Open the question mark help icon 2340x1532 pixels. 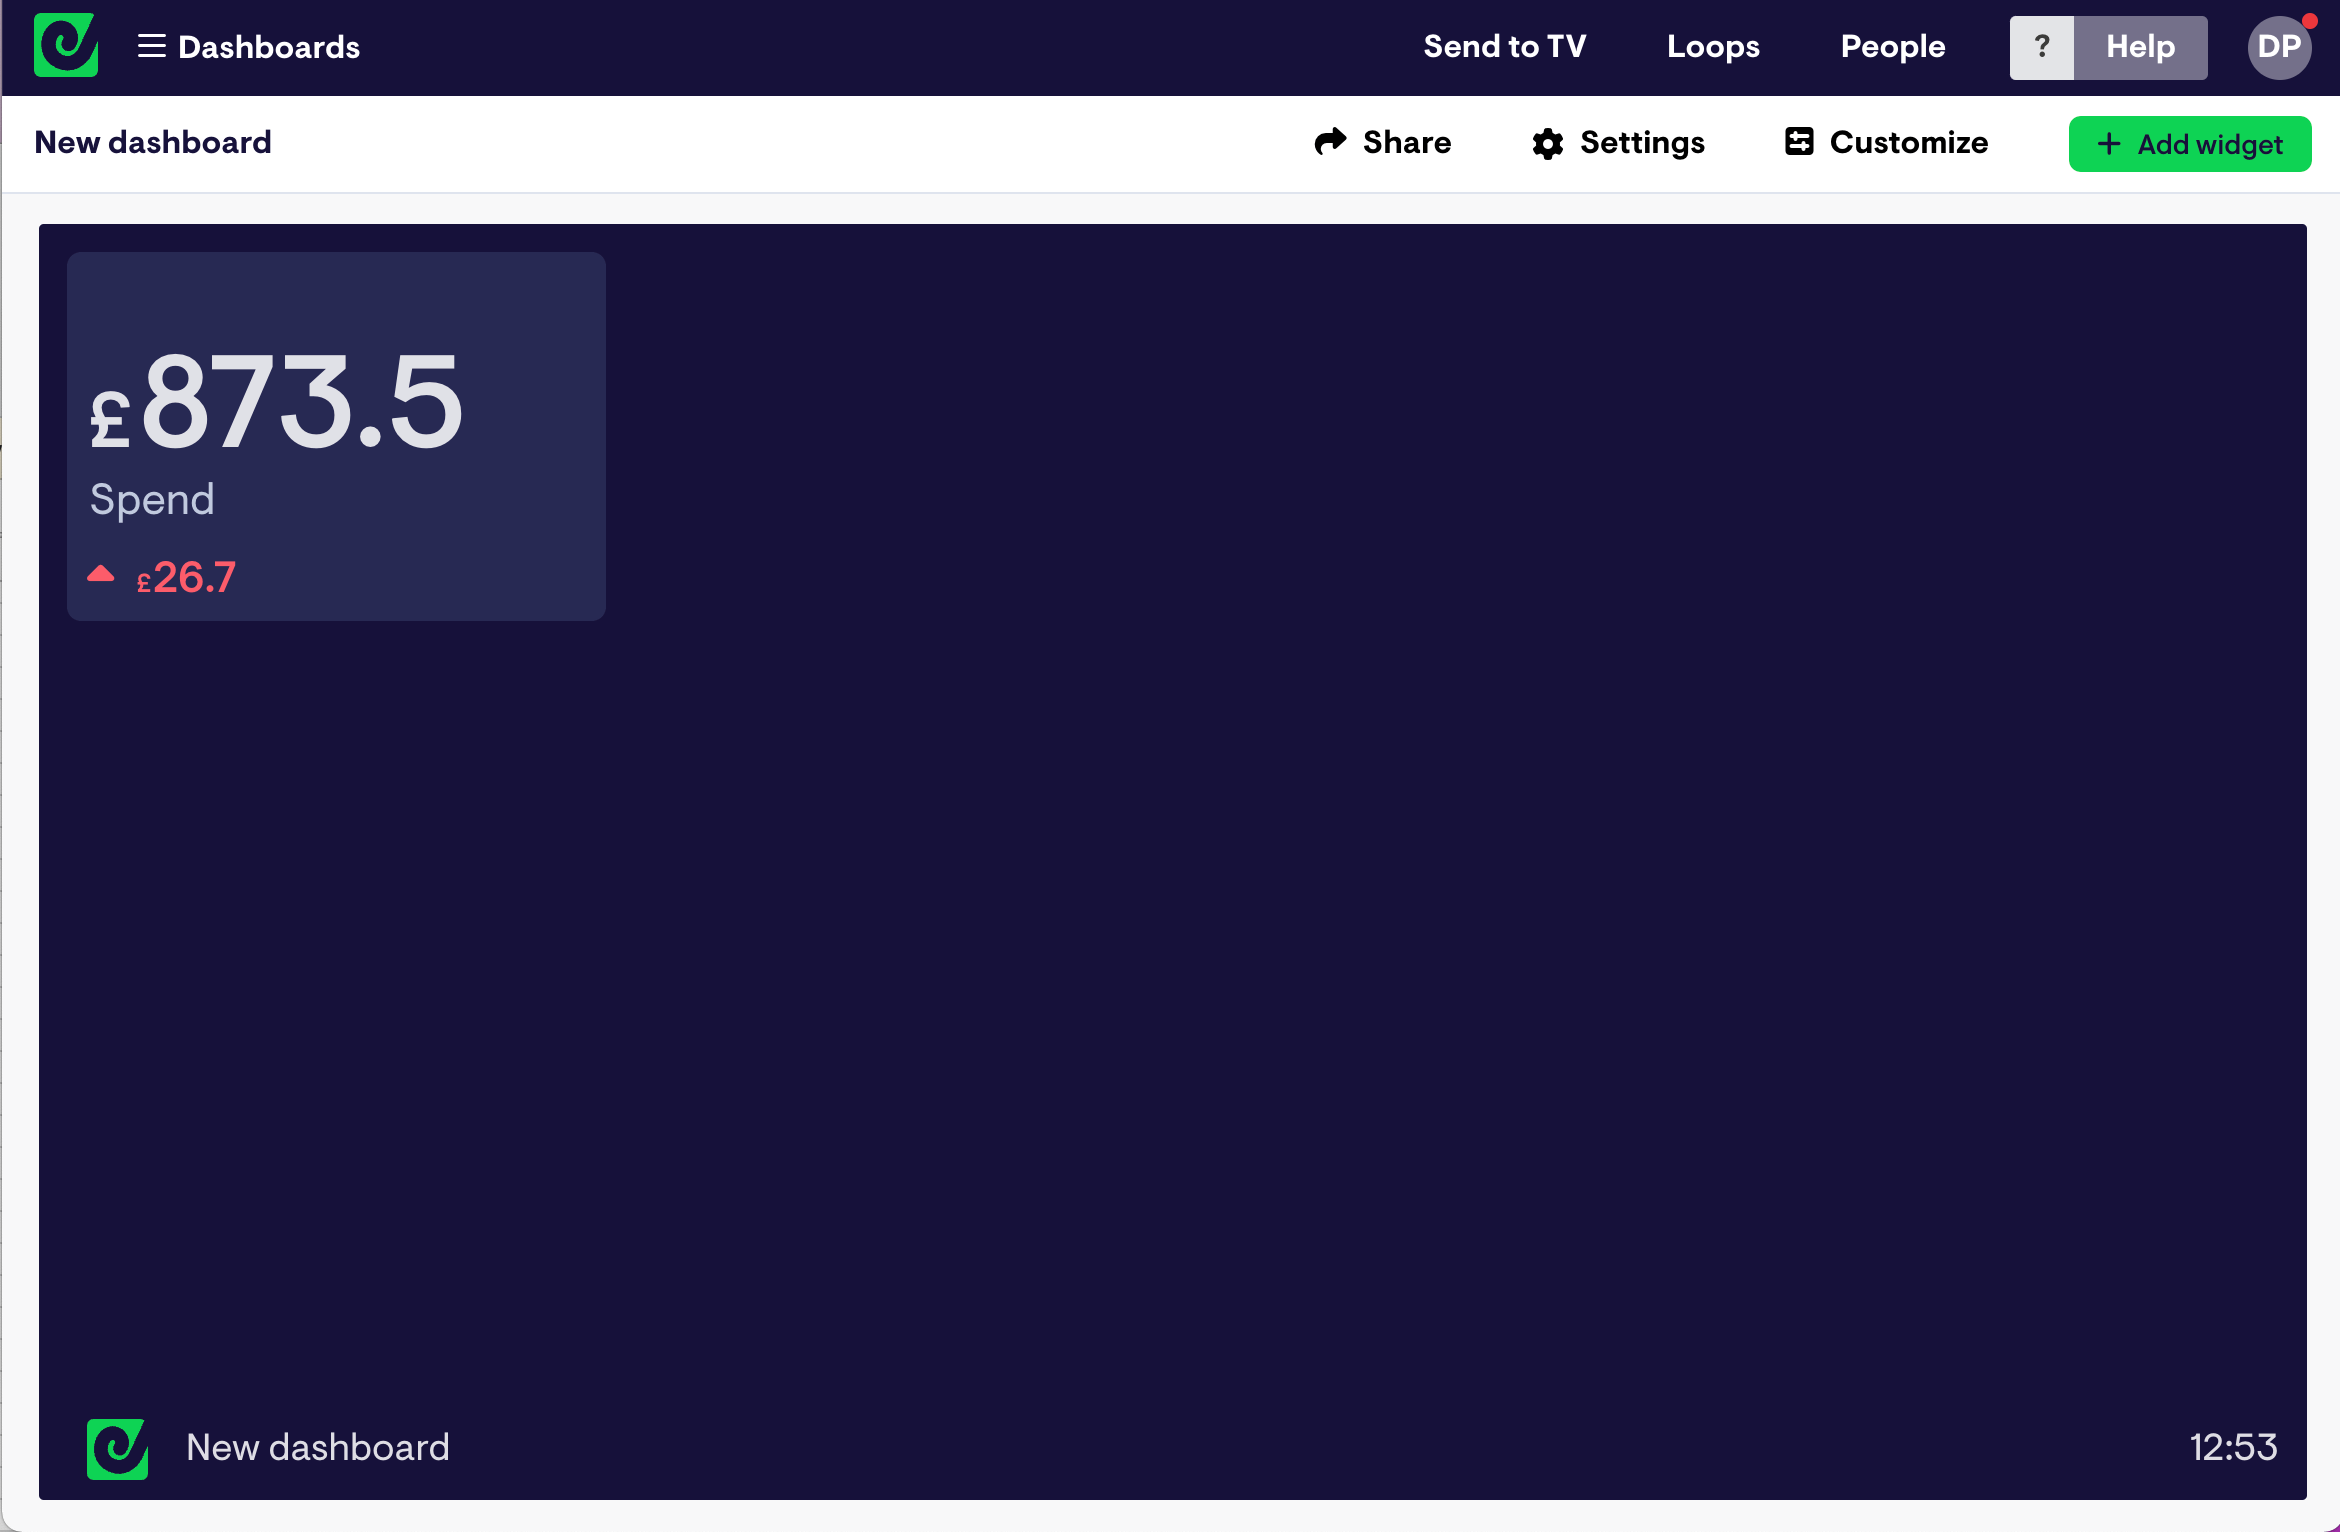(x=2042, y=46)
